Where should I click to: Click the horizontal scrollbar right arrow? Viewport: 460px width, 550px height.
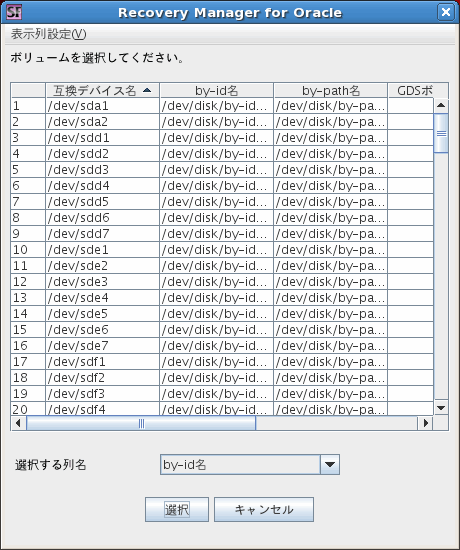426,423
